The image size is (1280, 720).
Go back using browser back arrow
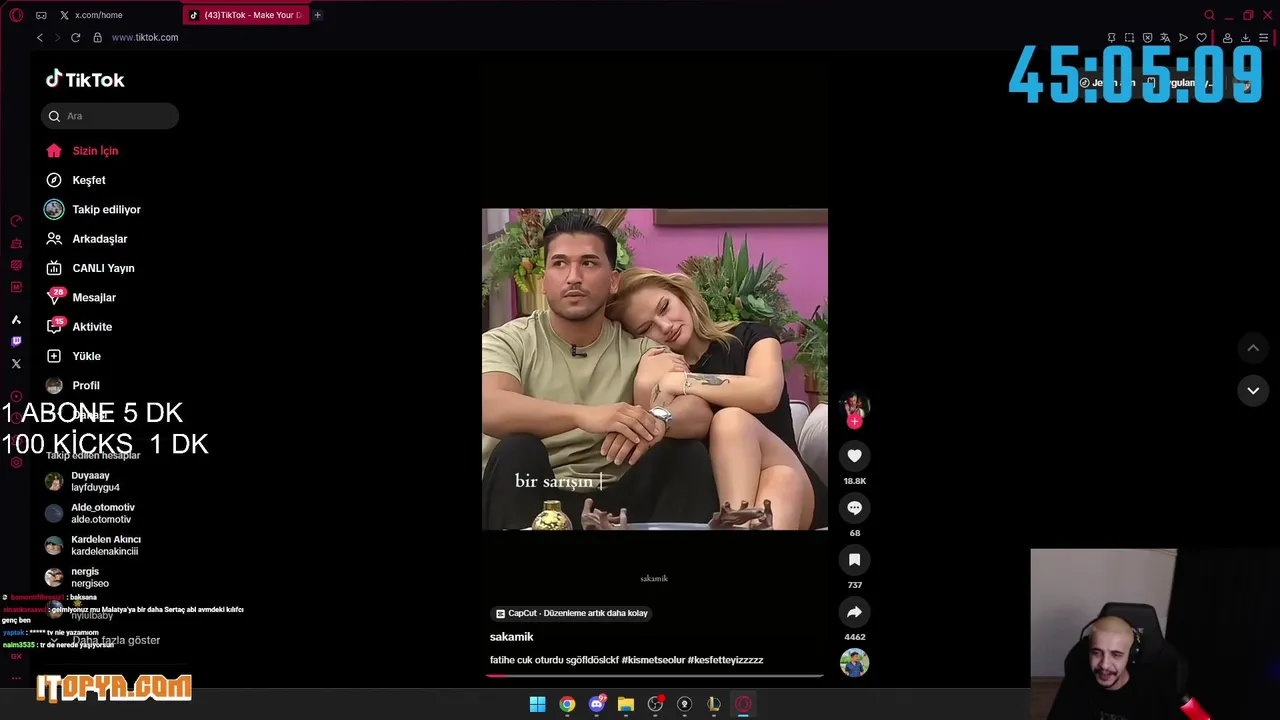tap(40, 37)
